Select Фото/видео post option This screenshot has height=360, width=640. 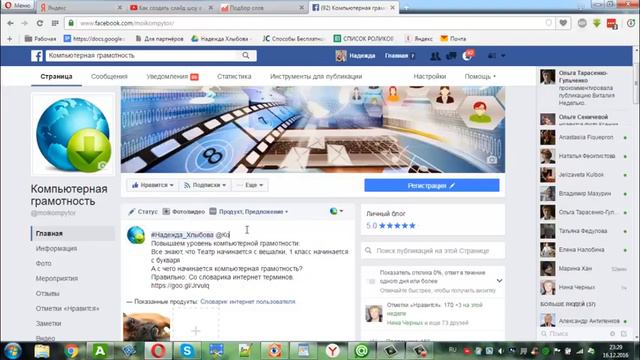coord(184,211)
